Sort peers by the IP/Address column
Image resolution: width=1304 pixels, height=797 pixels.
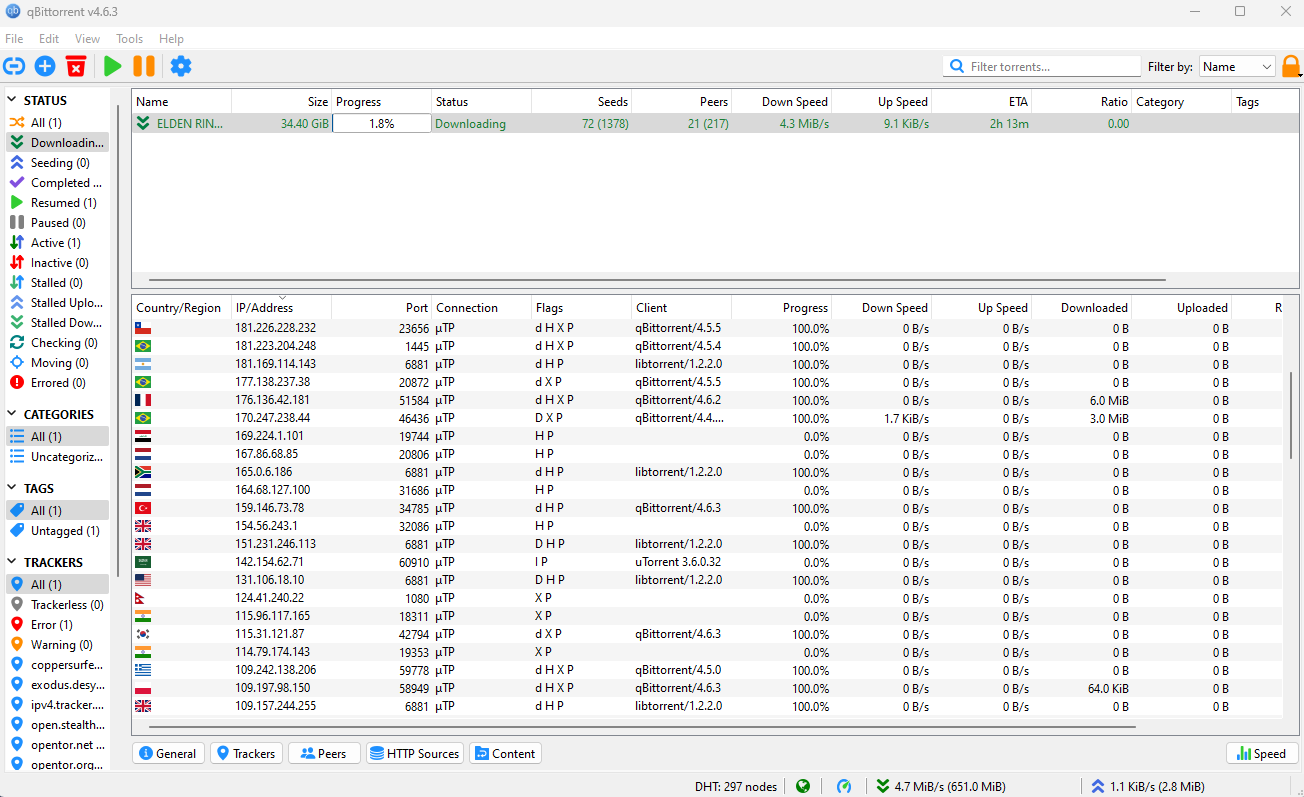coord(281,308)
